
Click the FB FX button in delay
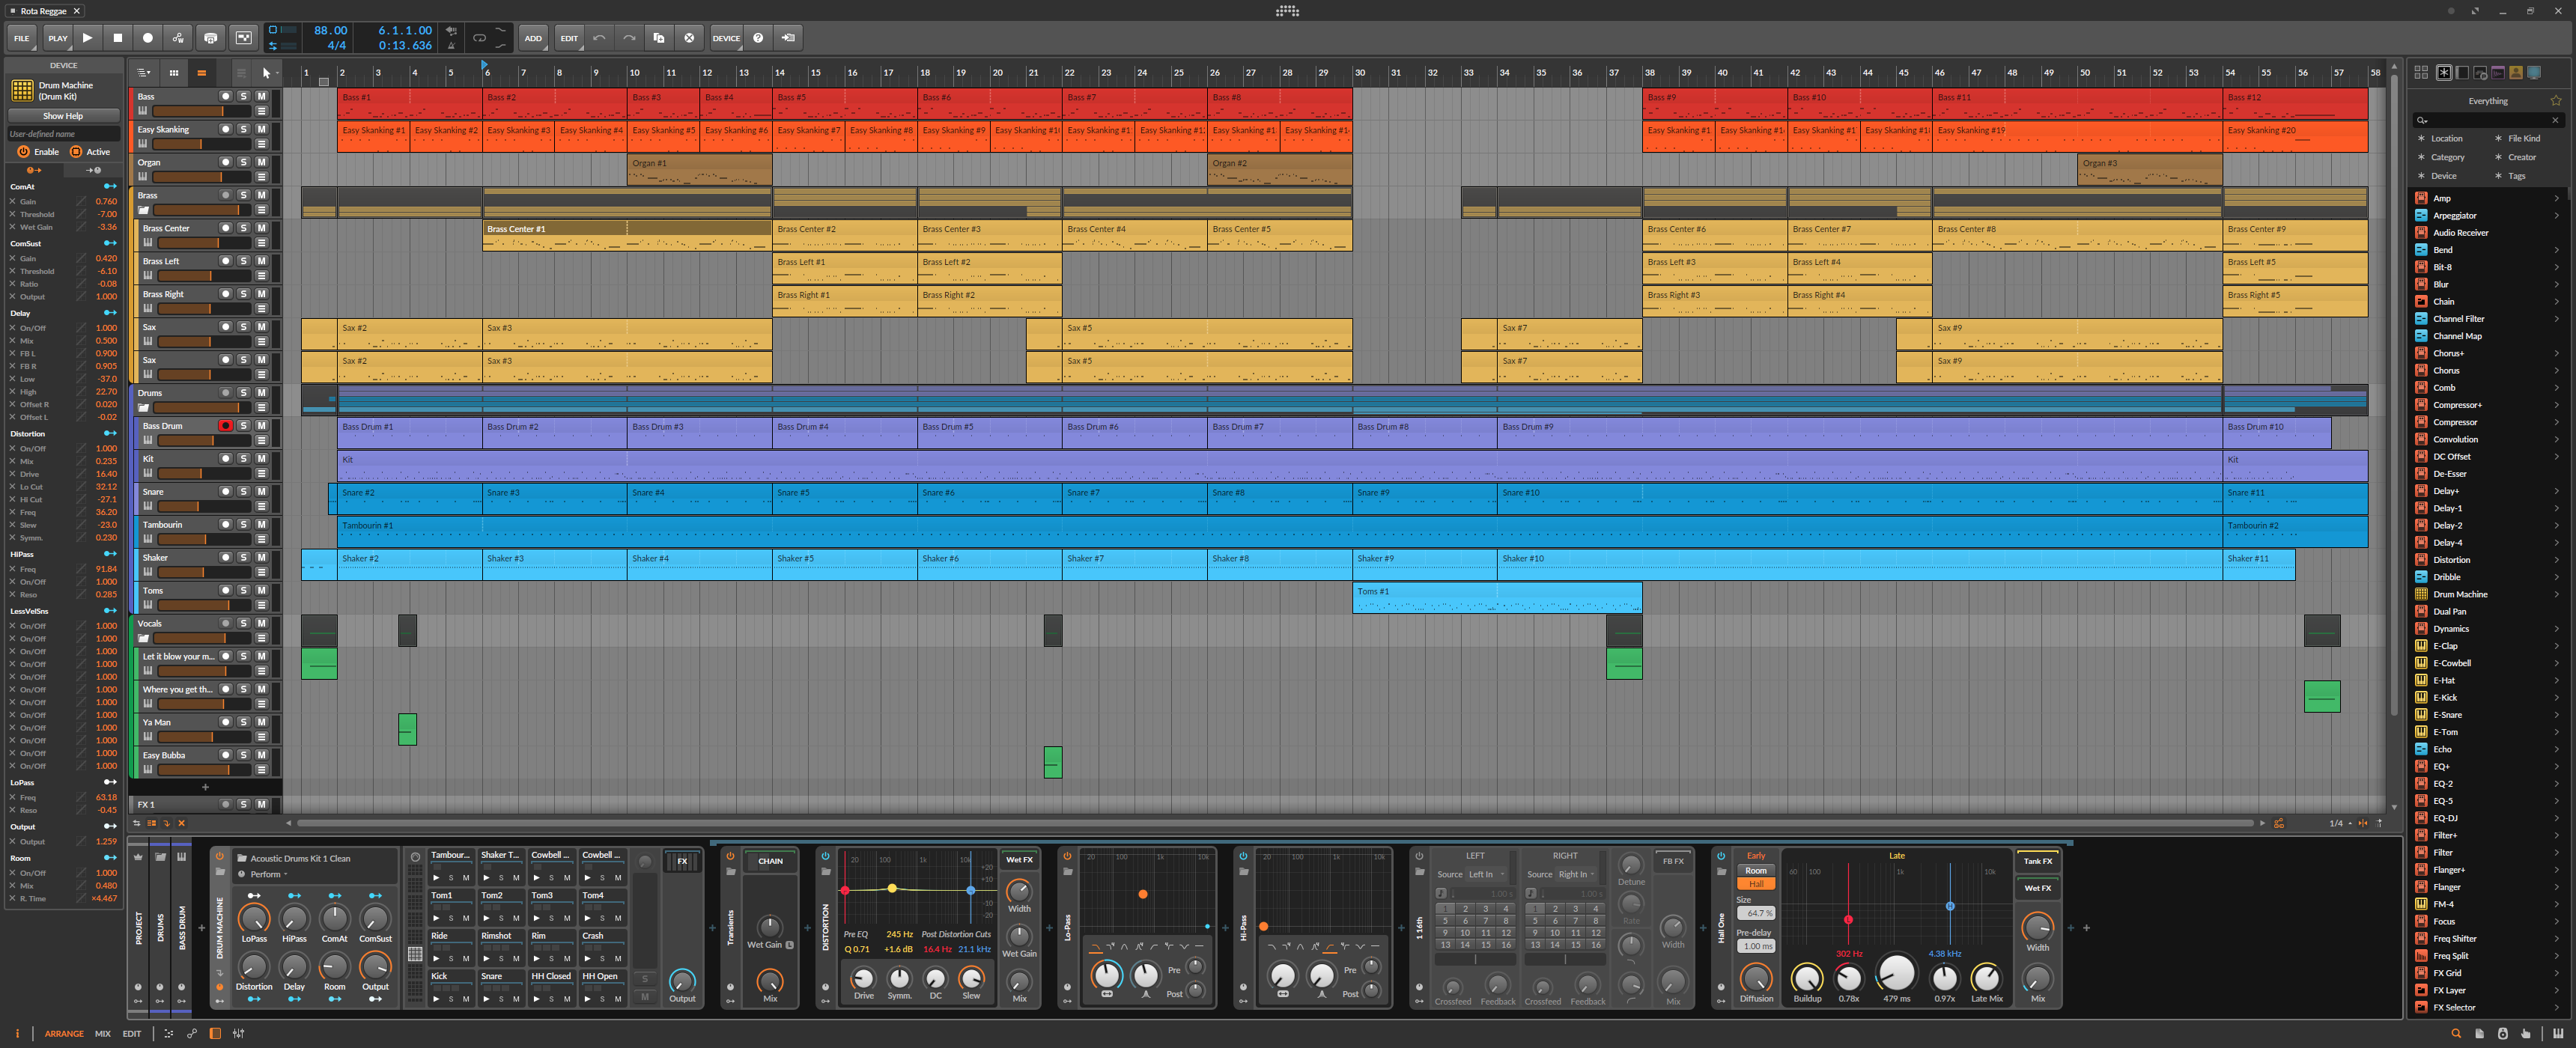[1673, 860]
